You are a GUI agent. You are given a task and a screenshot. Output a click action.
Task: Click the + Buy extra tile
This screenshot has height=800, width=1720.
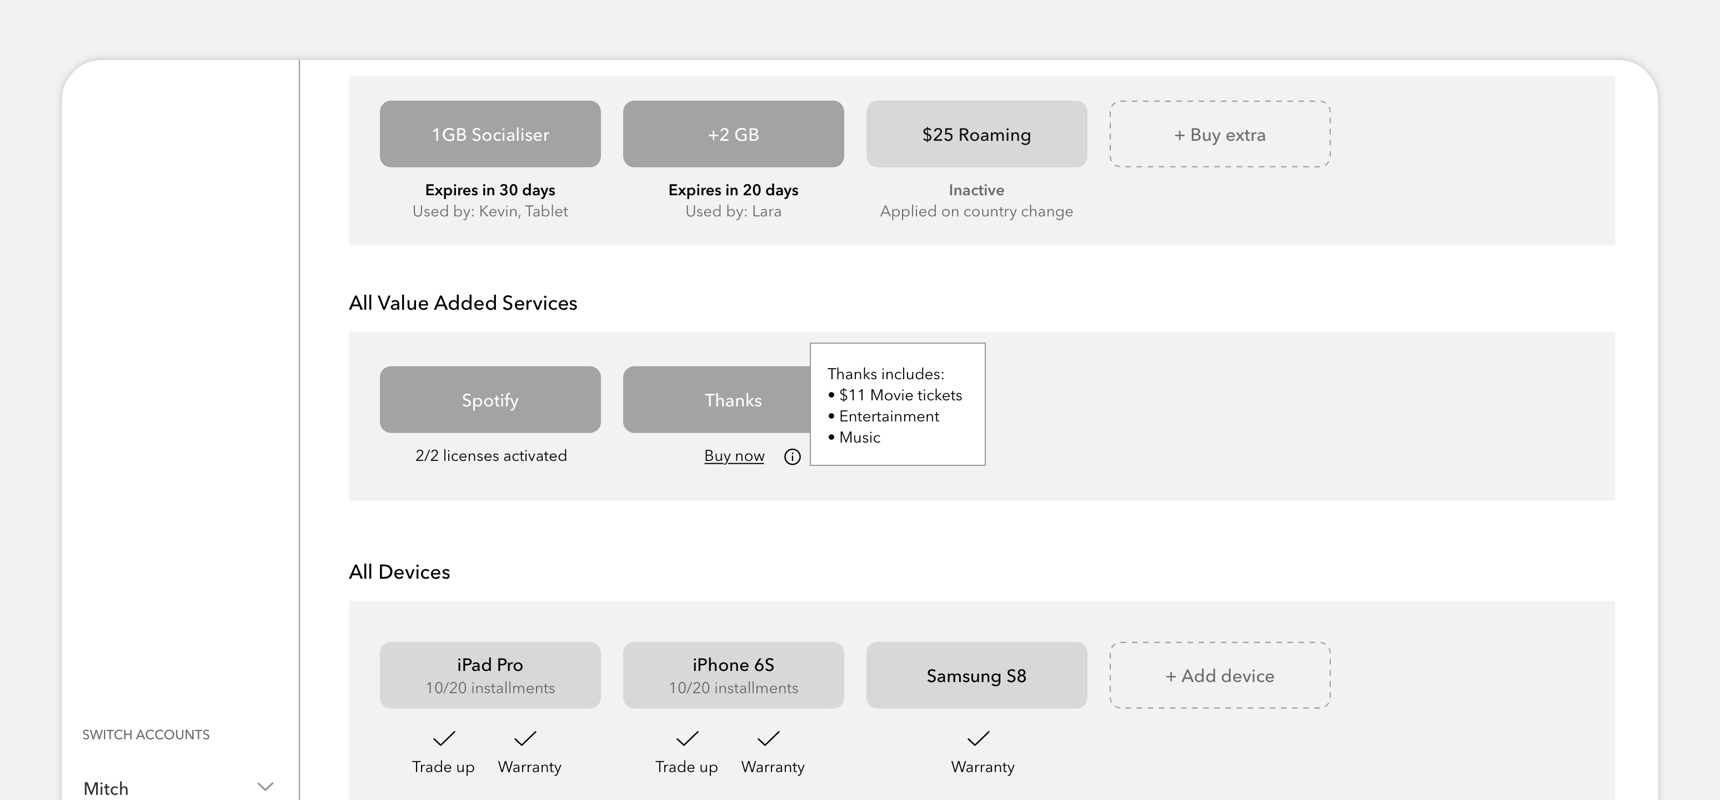1219,134
